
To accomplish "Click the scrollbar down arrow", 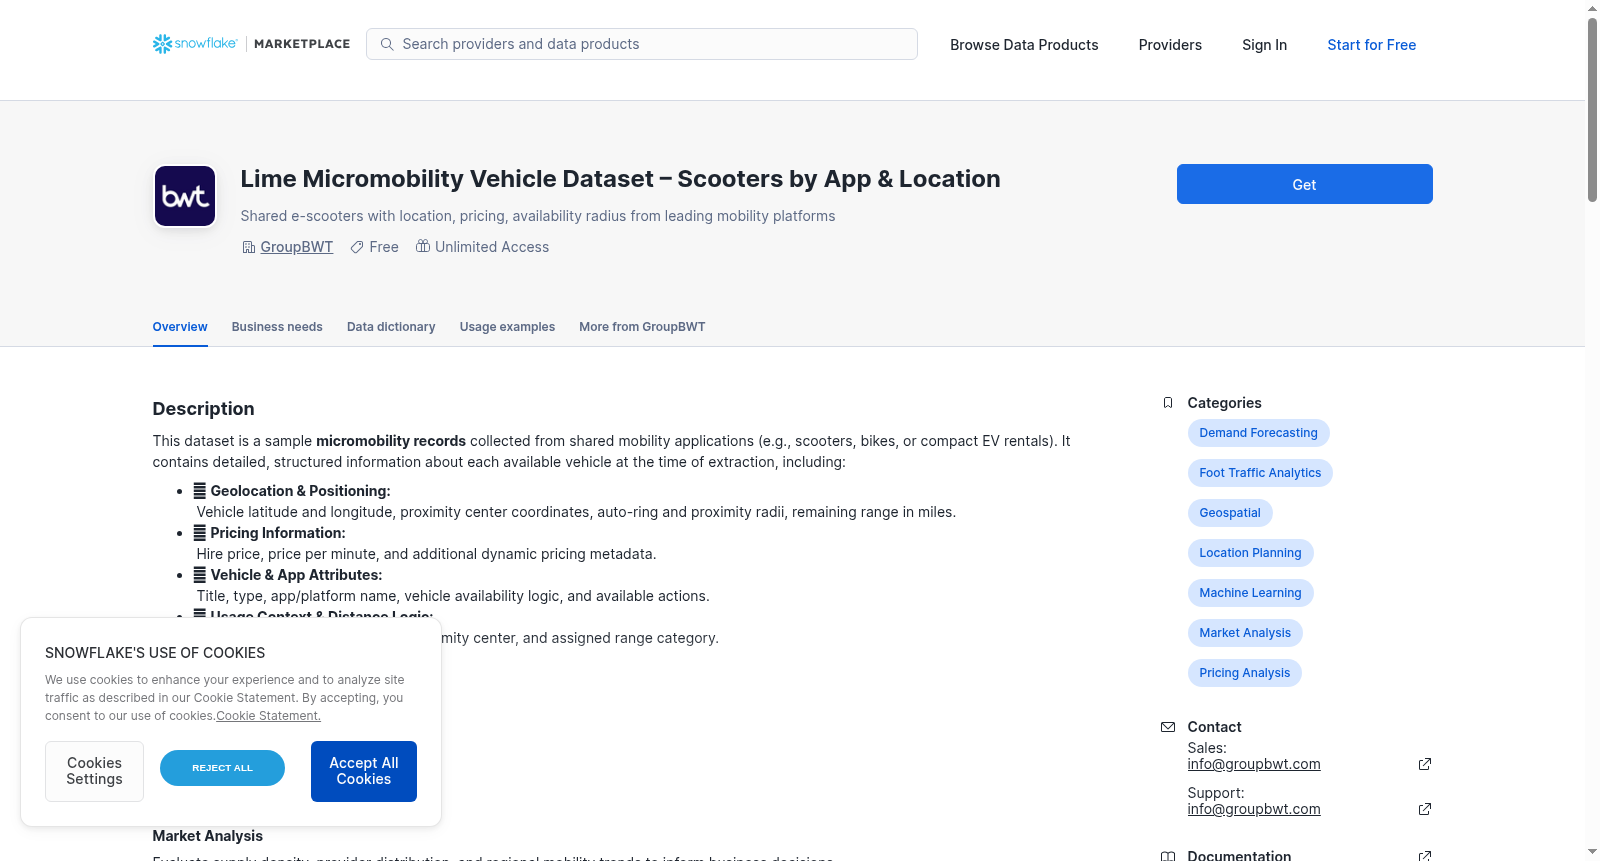I will pos(1592,853).
